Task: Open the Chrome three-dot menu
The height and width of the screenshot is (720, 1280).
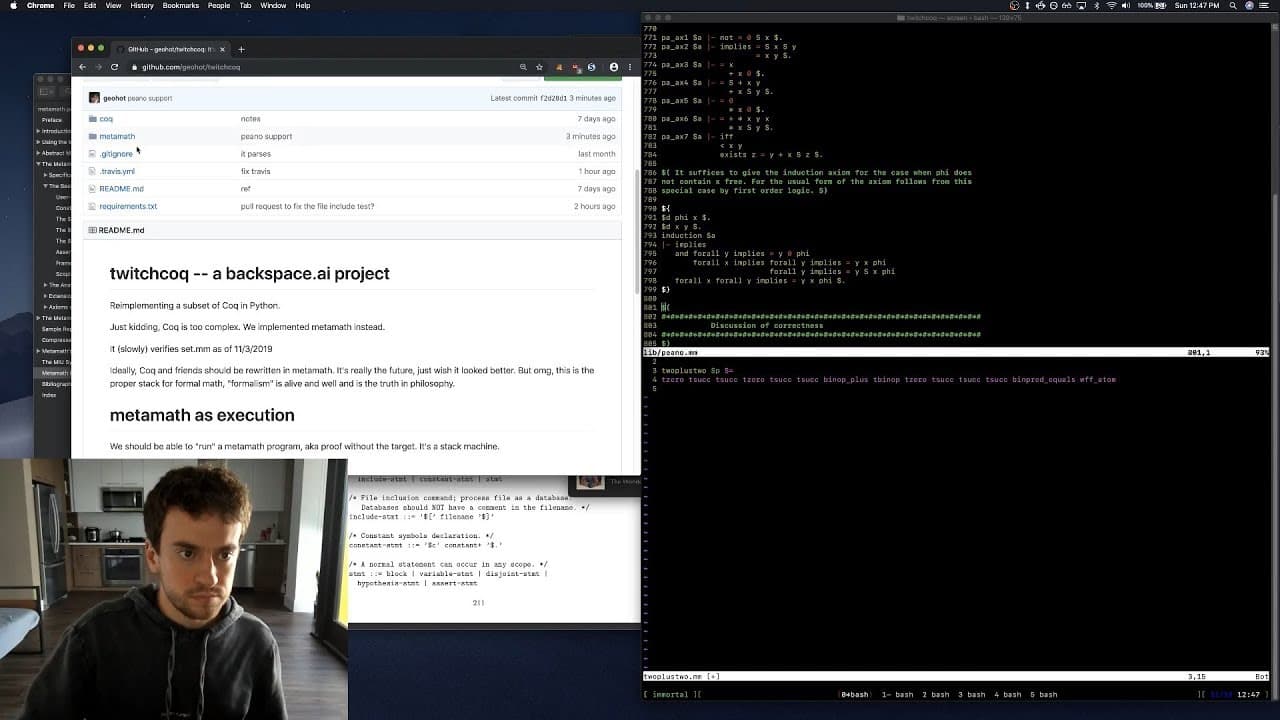Action: (x=629, y=67)
